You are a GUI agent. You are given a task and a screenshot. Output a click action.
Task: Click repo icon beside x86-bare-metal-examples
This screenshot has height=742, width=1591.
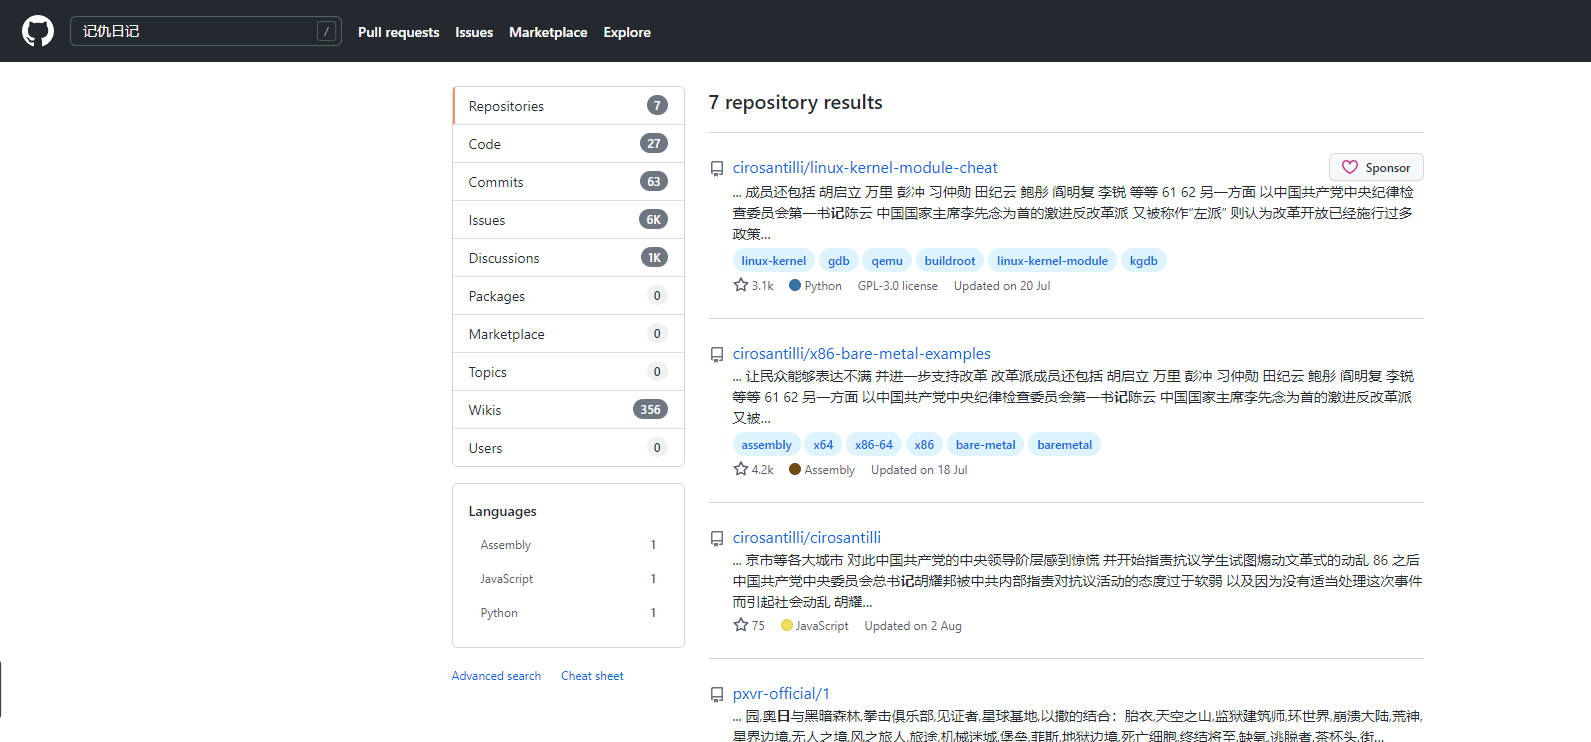click(x=717, y=355)
